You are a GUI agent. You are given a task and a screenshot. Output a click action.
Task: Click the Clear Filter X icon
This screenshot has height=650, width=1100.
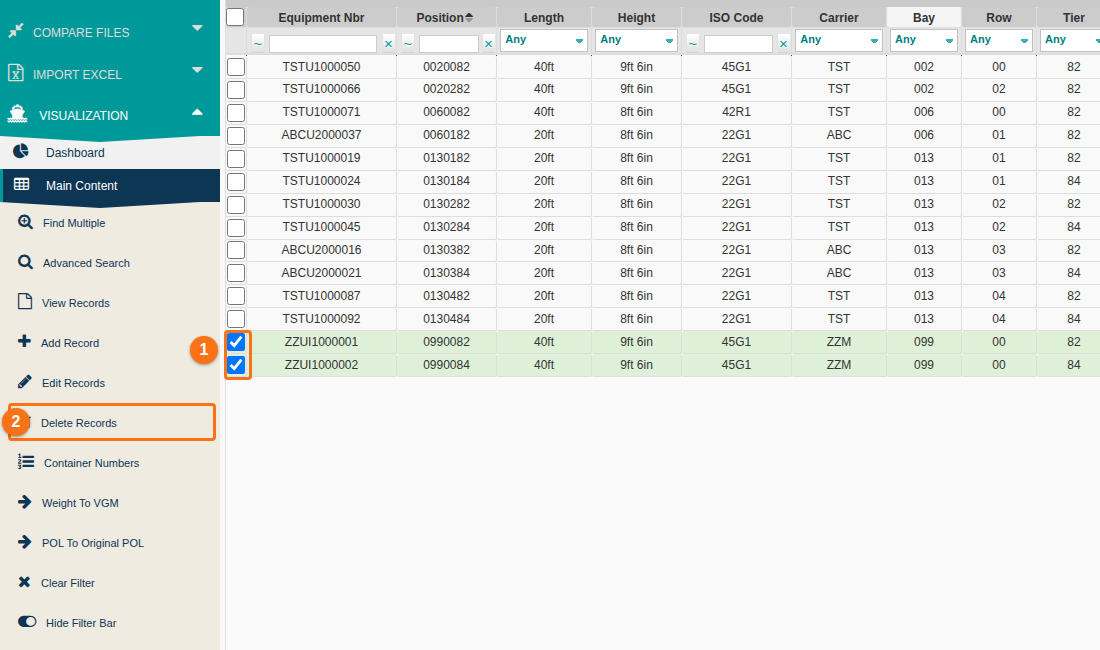coord(25,582)
